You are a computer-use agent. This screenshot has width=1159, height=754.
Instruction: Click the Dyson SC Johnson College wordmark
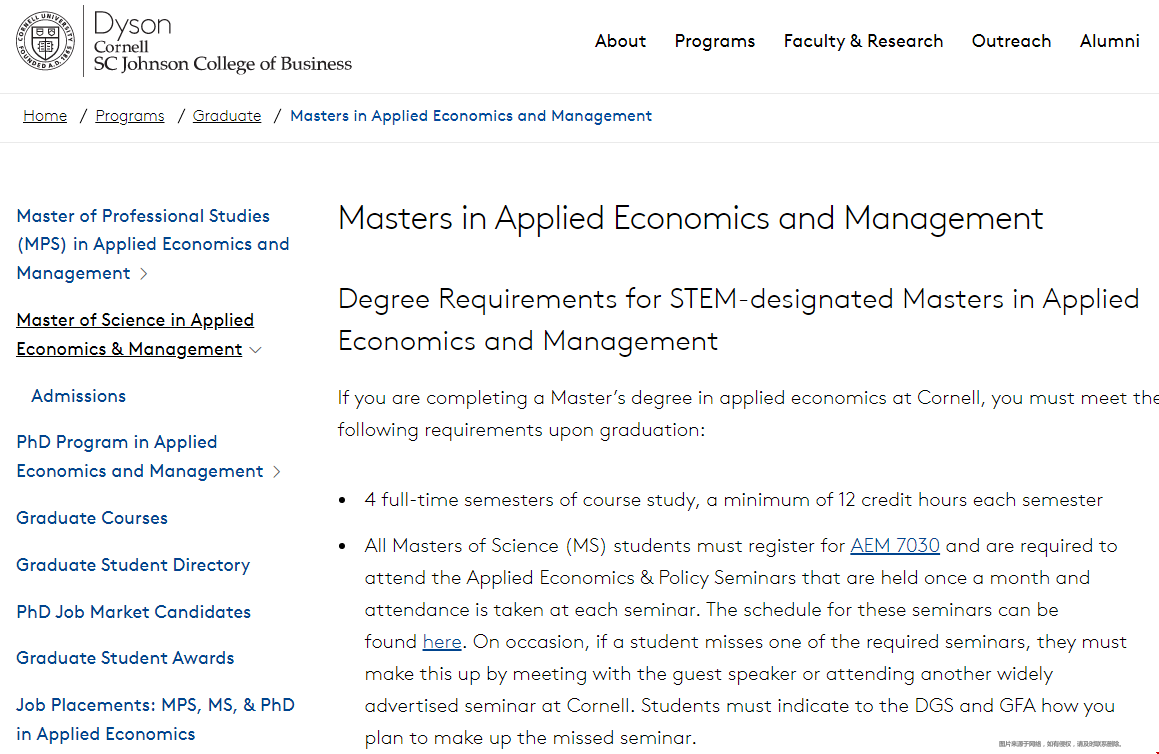(222, 42)
